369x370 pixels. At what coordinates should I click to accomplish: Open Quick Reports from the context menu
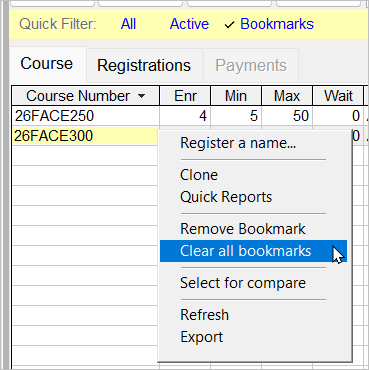pos(253,197)
